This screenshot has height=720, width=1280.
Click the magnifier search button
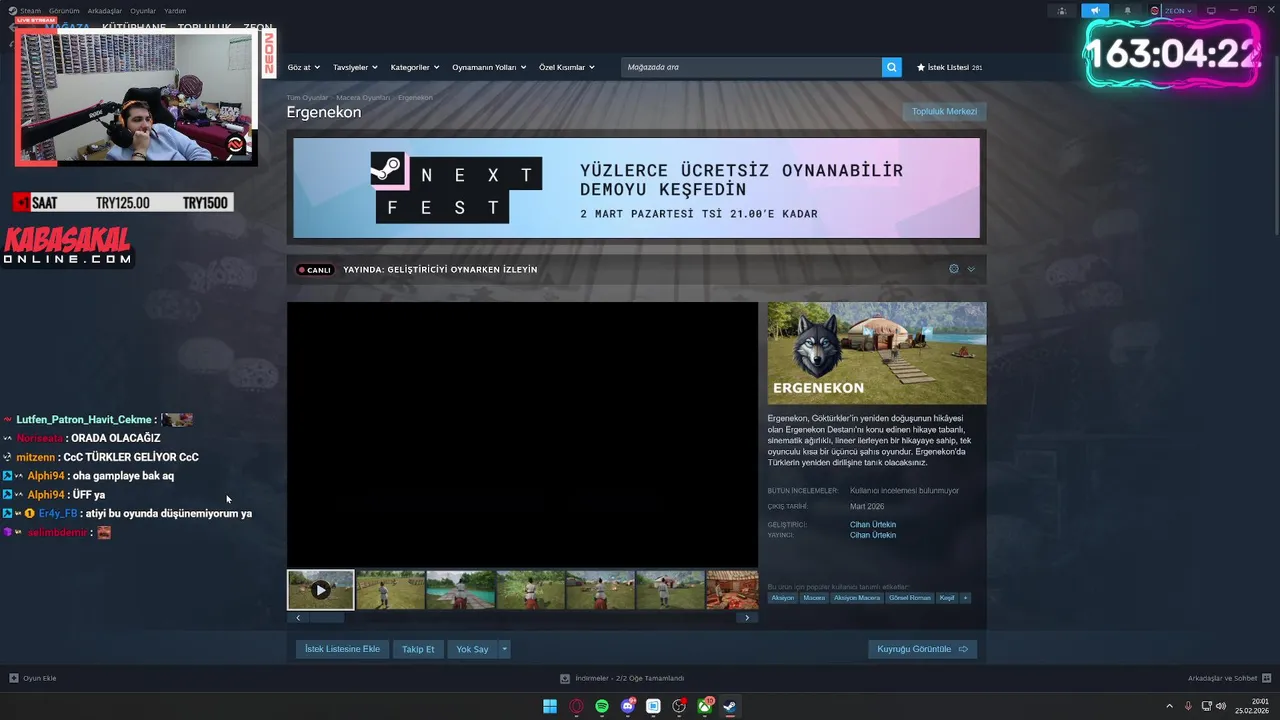coord(891,67)
